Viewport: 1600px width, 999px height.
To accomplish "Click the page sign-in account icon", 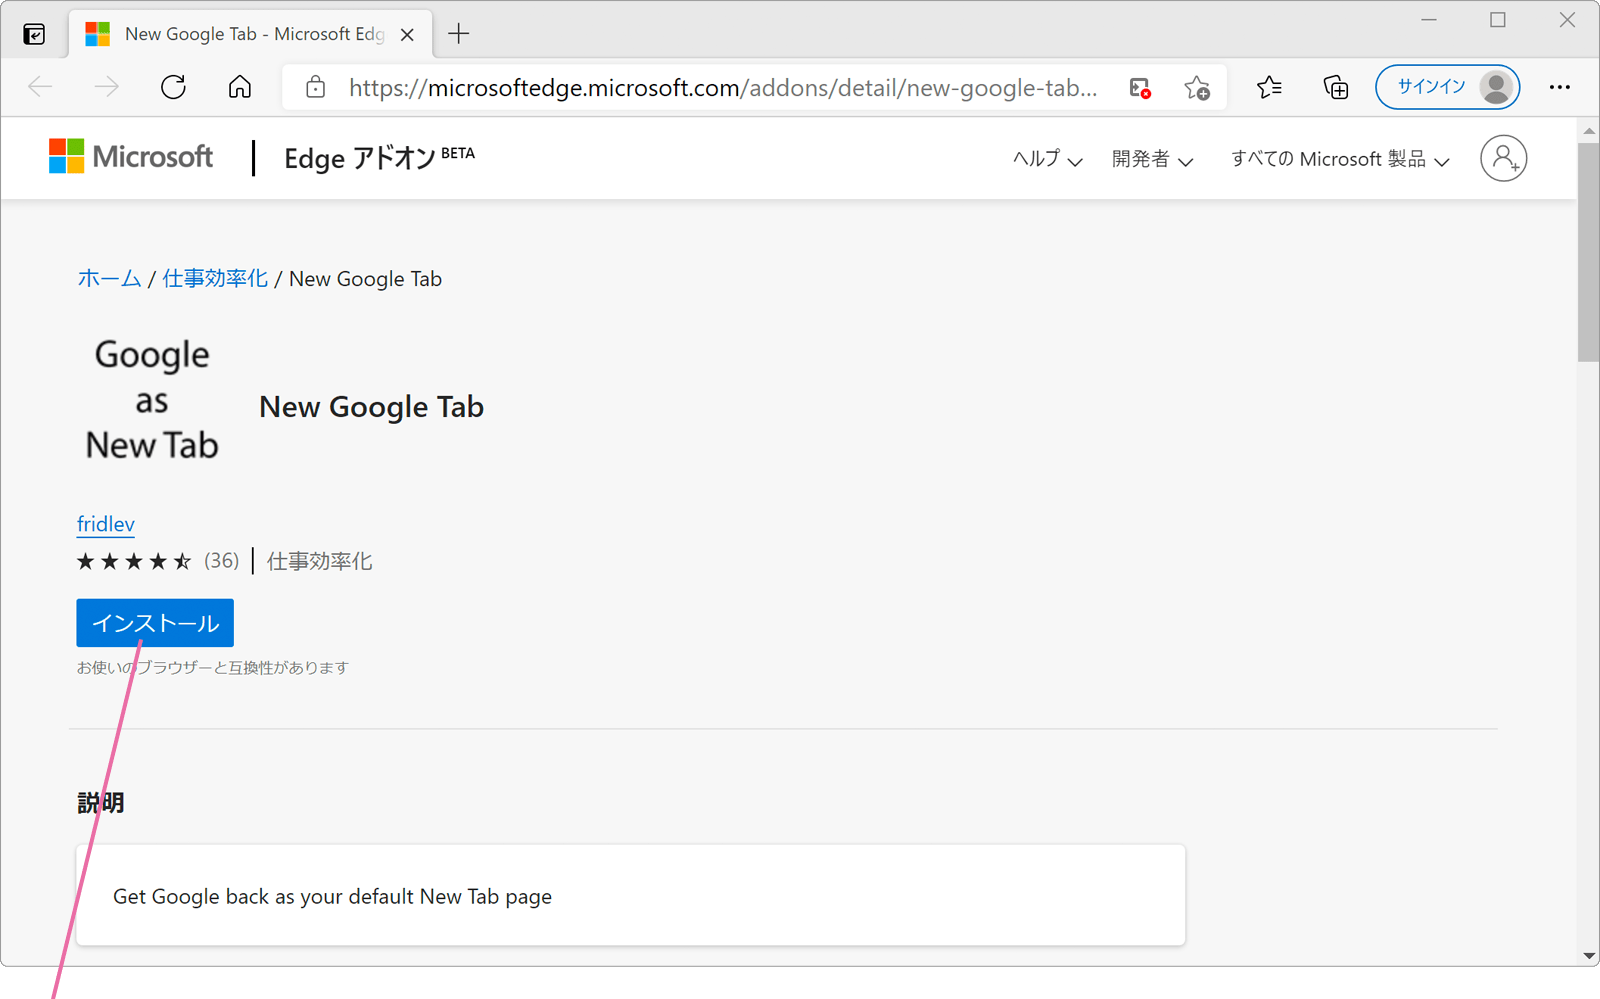I will [x=1503, y=158].
